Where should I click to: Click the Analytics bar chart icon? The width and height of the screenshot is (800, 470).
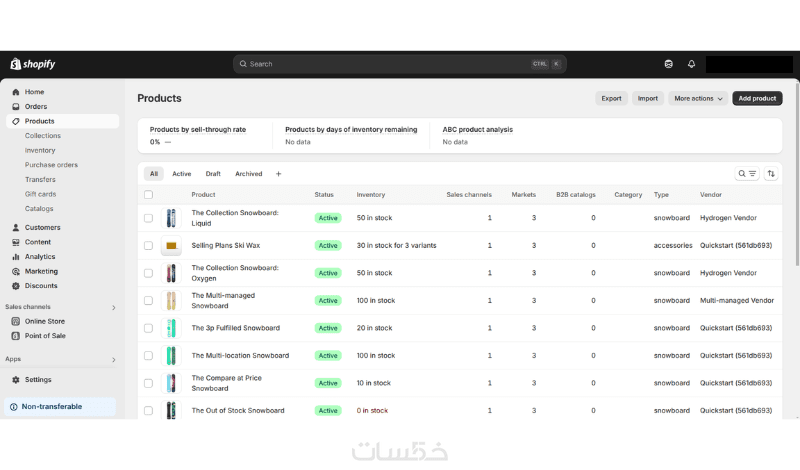16,257
